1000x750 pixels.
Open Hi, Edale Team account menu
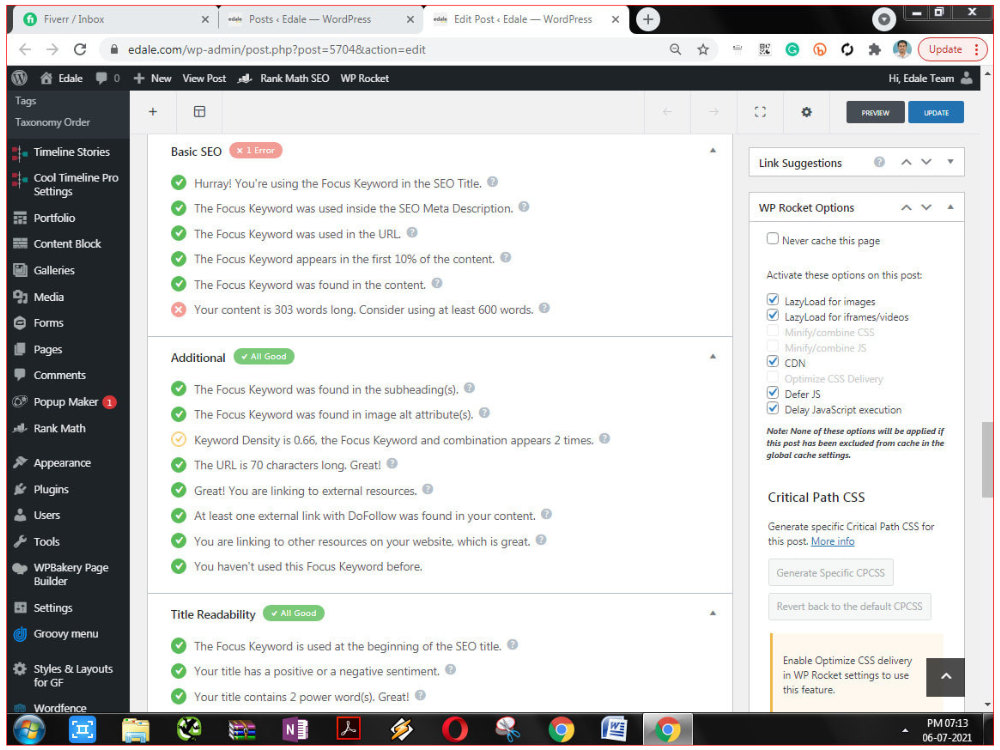coord(930,78)
